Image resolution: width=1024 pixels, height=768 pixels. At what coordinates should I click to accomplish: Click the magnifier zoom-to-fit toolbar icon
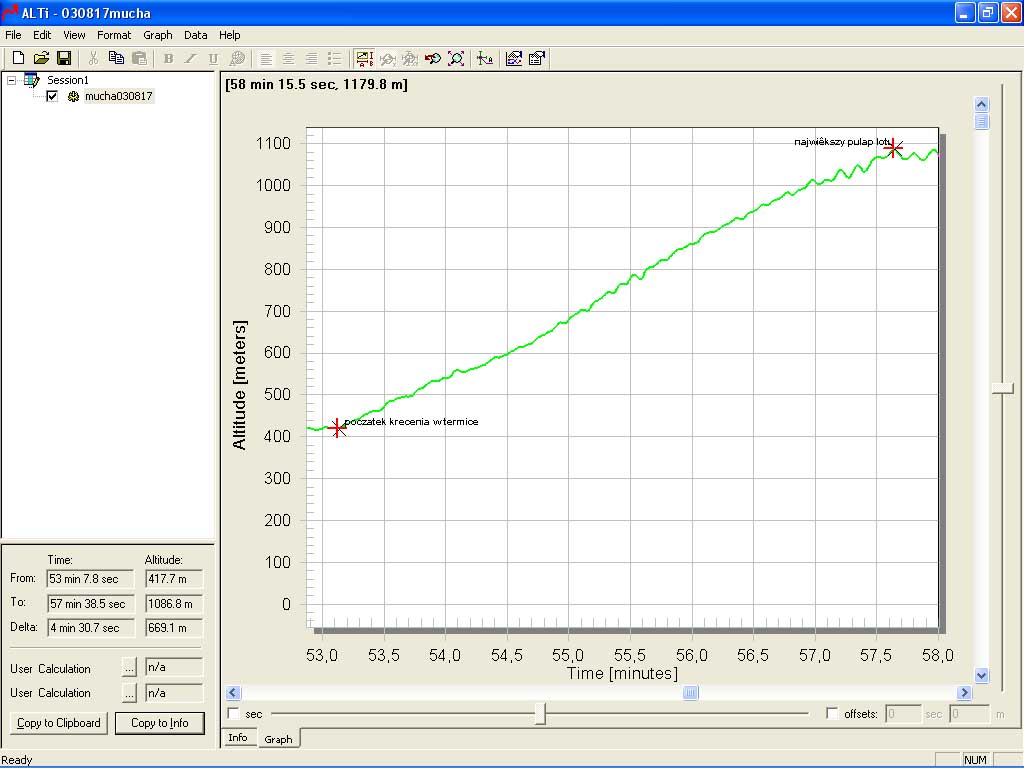pyautogui.click(x=456, y=58)
